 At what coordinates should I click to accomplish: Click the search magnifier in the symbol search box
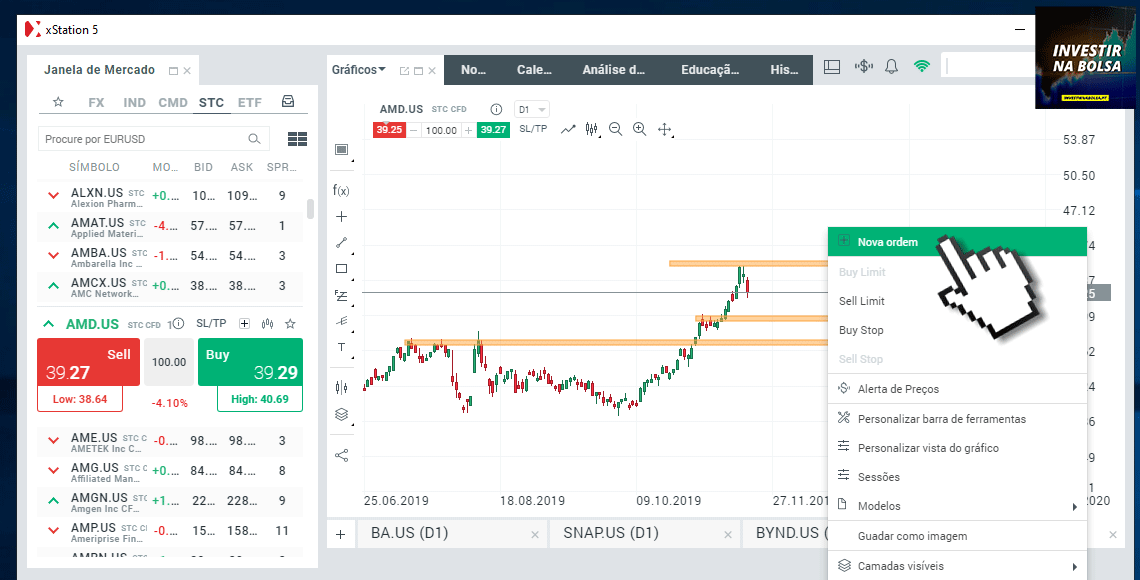point(254,139)
